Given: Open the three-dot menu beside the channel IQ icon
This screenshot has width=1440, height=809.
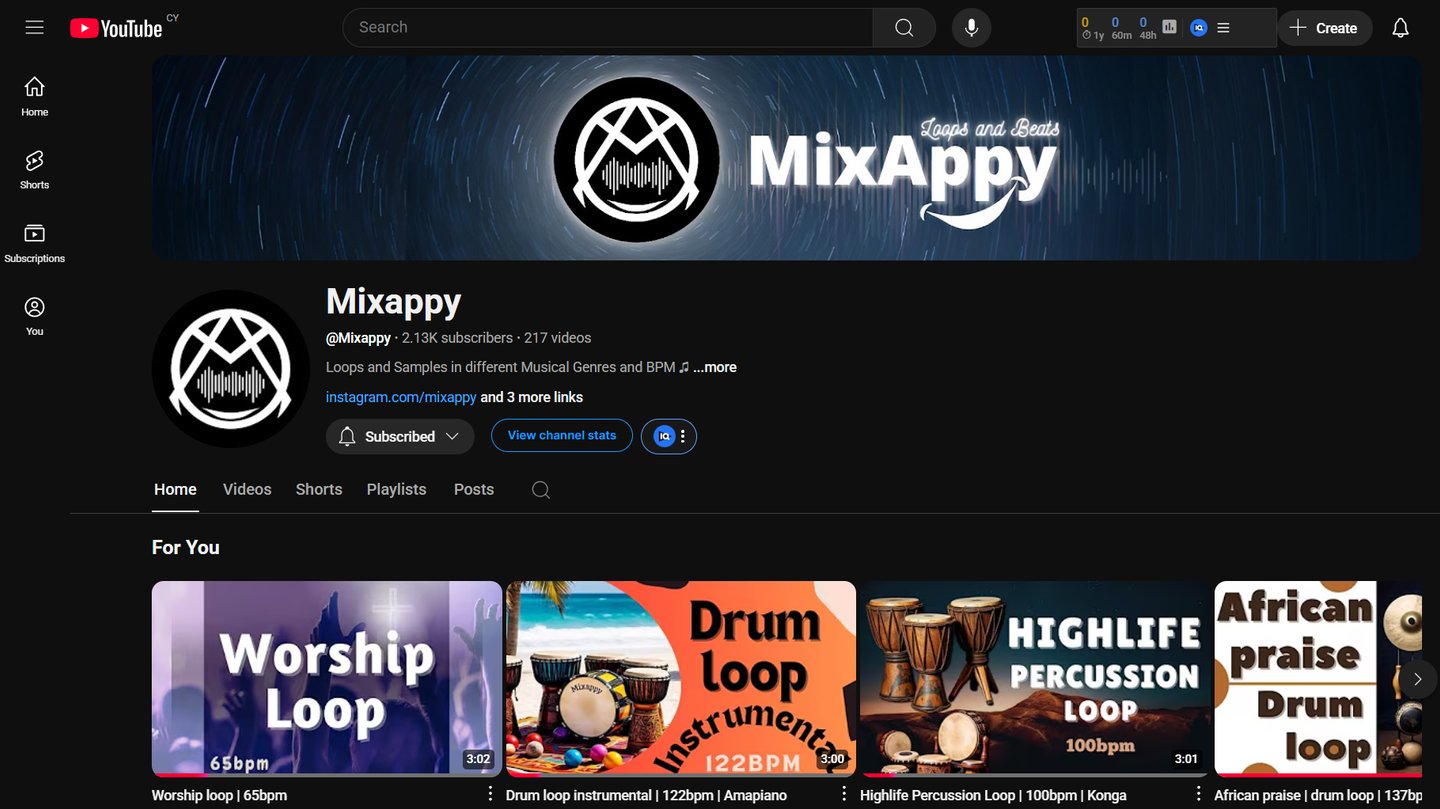Looking at the screenshot, I should (683, 436).
